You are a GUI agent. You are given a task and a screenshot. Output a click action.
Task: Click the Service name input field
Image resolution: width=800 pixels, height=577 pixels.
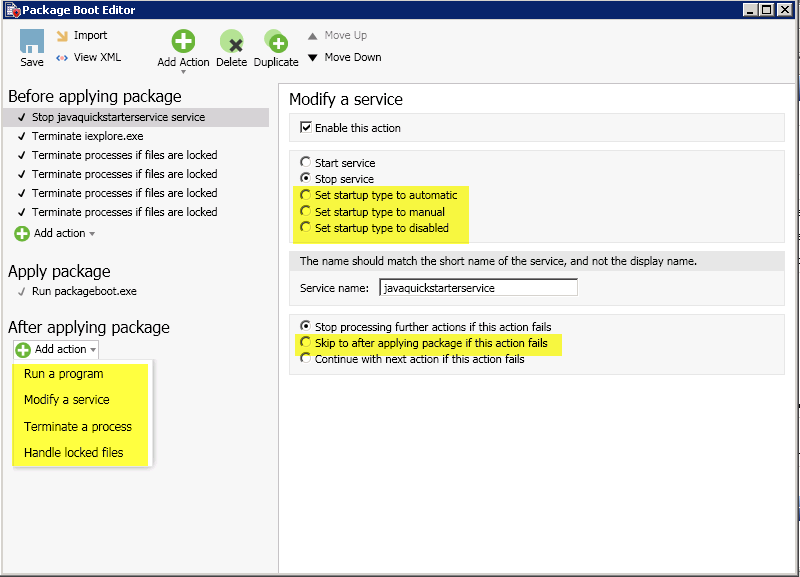[479, 288]
